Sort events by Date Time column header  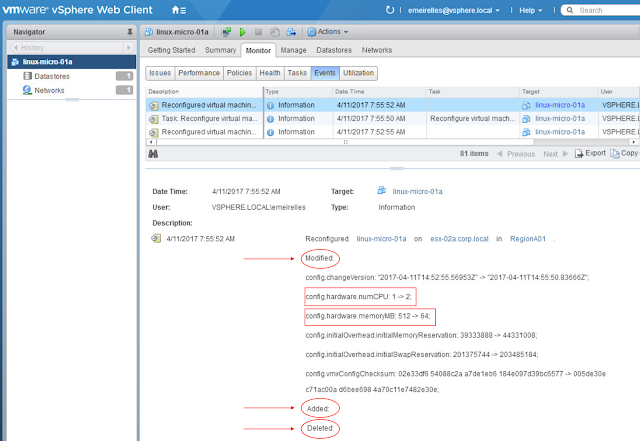click(379, 91)
